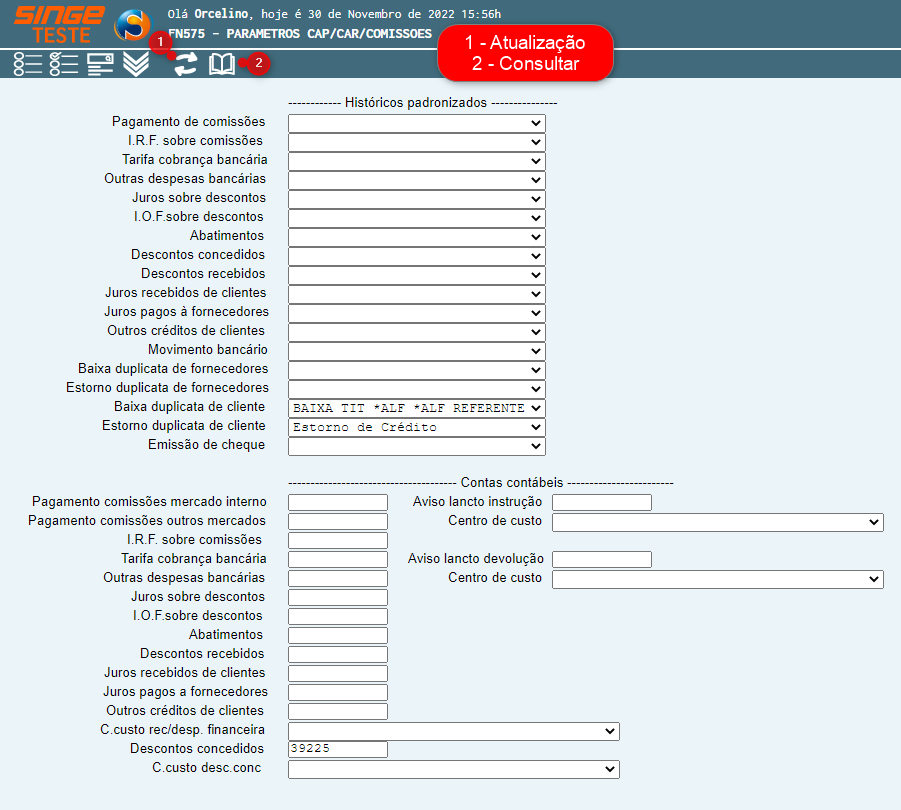Click the Atualização refresh arrows icon
This screenshot has height=810, width=901.
click(184, 65)
